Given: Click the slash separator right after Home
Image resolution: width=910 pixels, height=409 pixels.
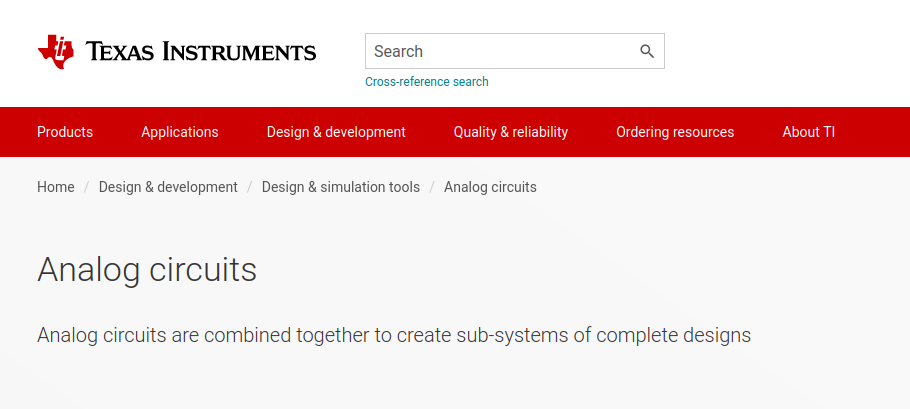Looking at the screenshot, I should [x=86, y=187].
